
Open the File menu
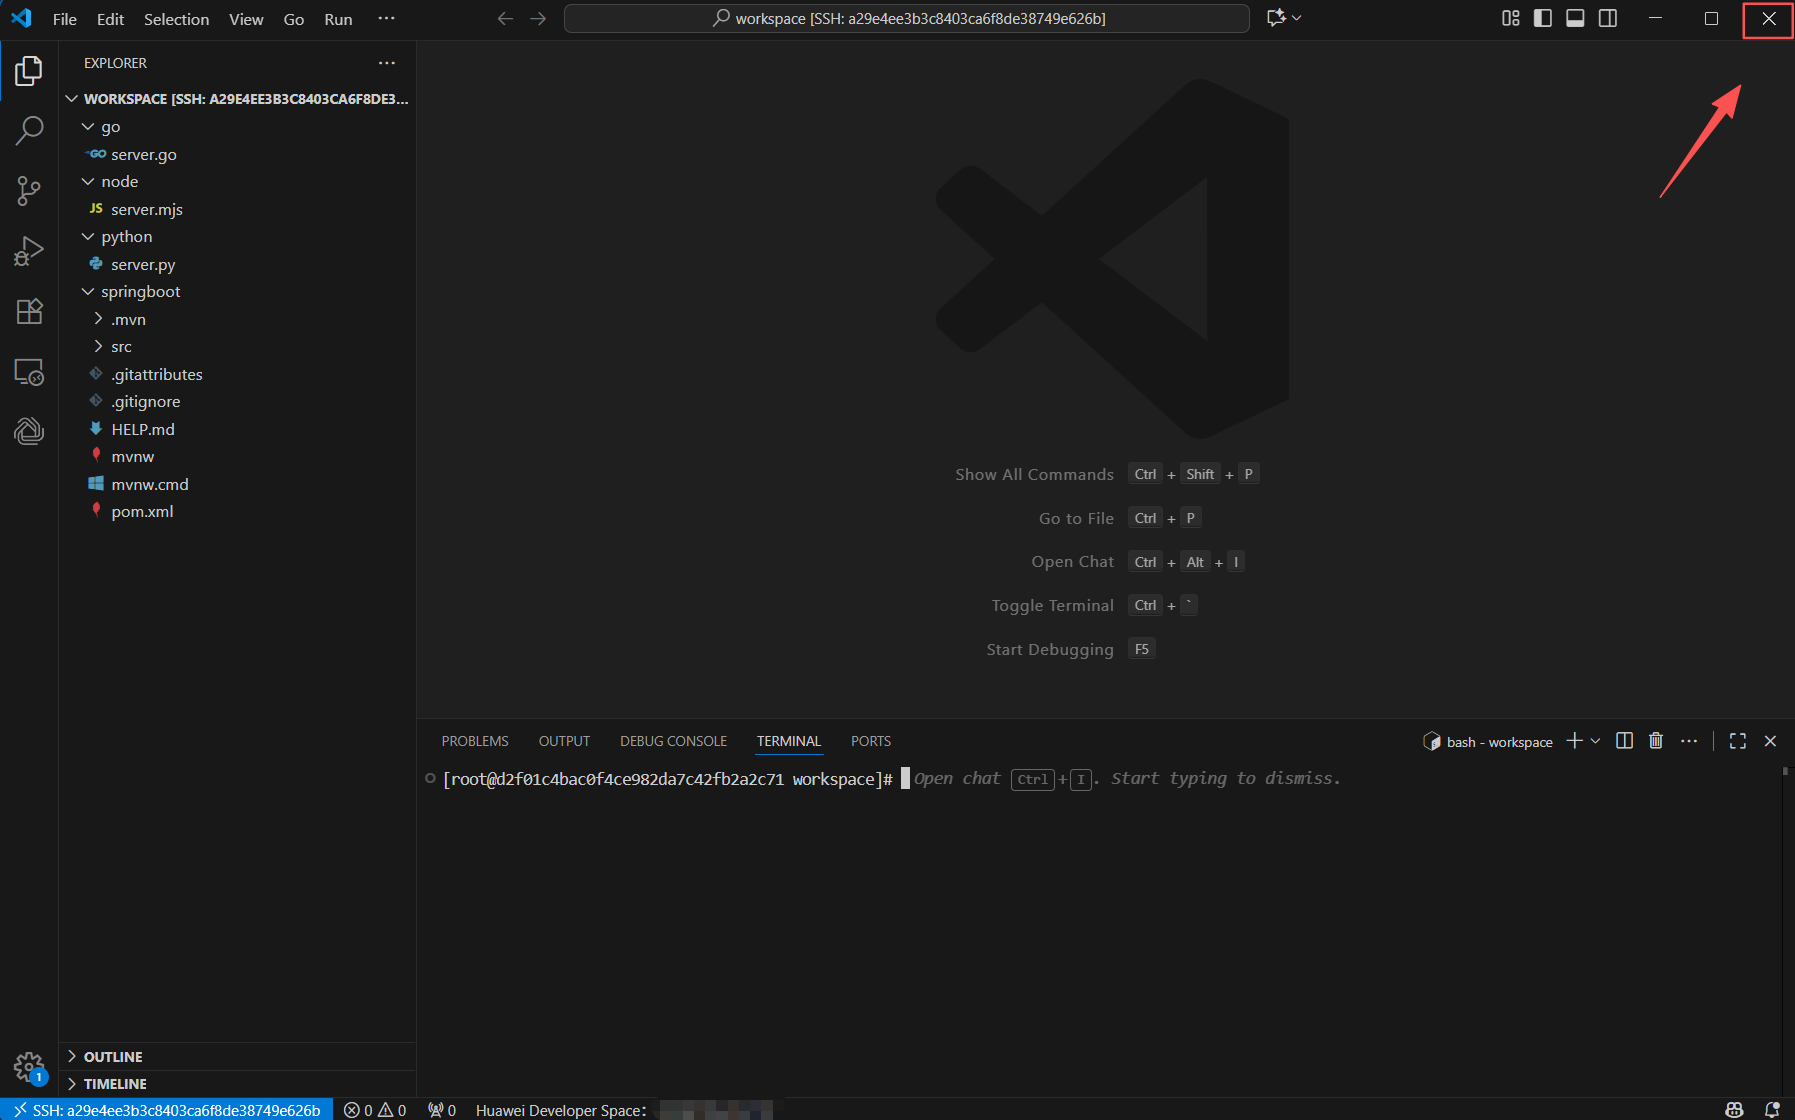tap(65, 19)
